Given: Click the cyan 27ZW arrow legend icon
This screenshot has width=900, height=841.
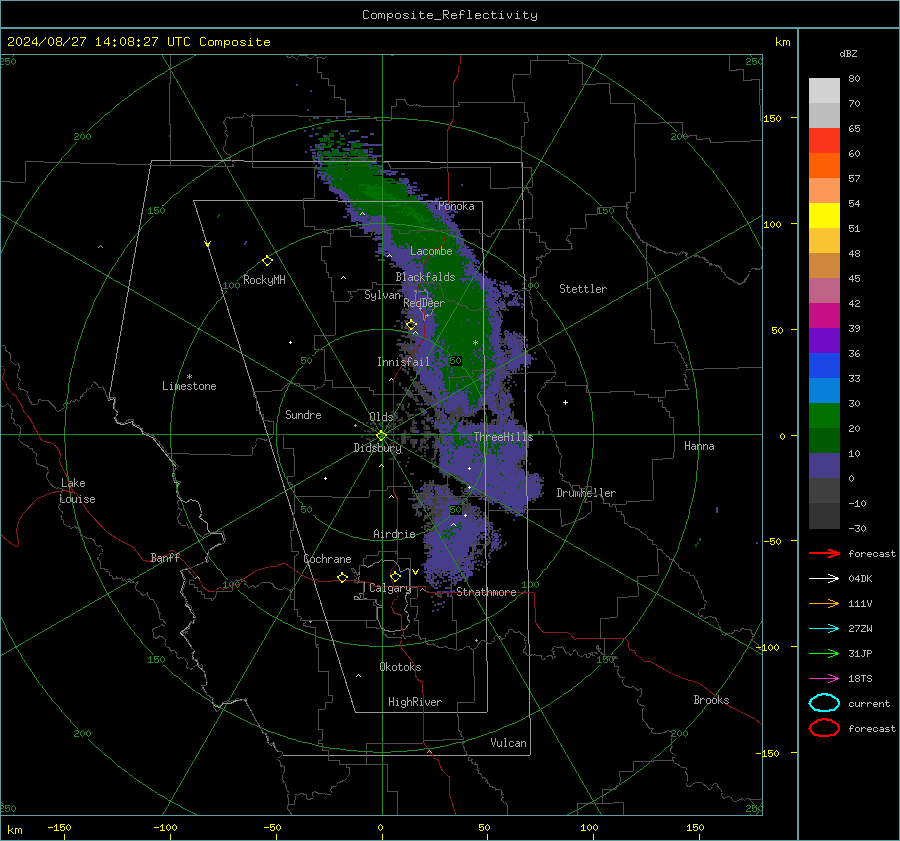Looking at the screenshot, I should 824,629.
